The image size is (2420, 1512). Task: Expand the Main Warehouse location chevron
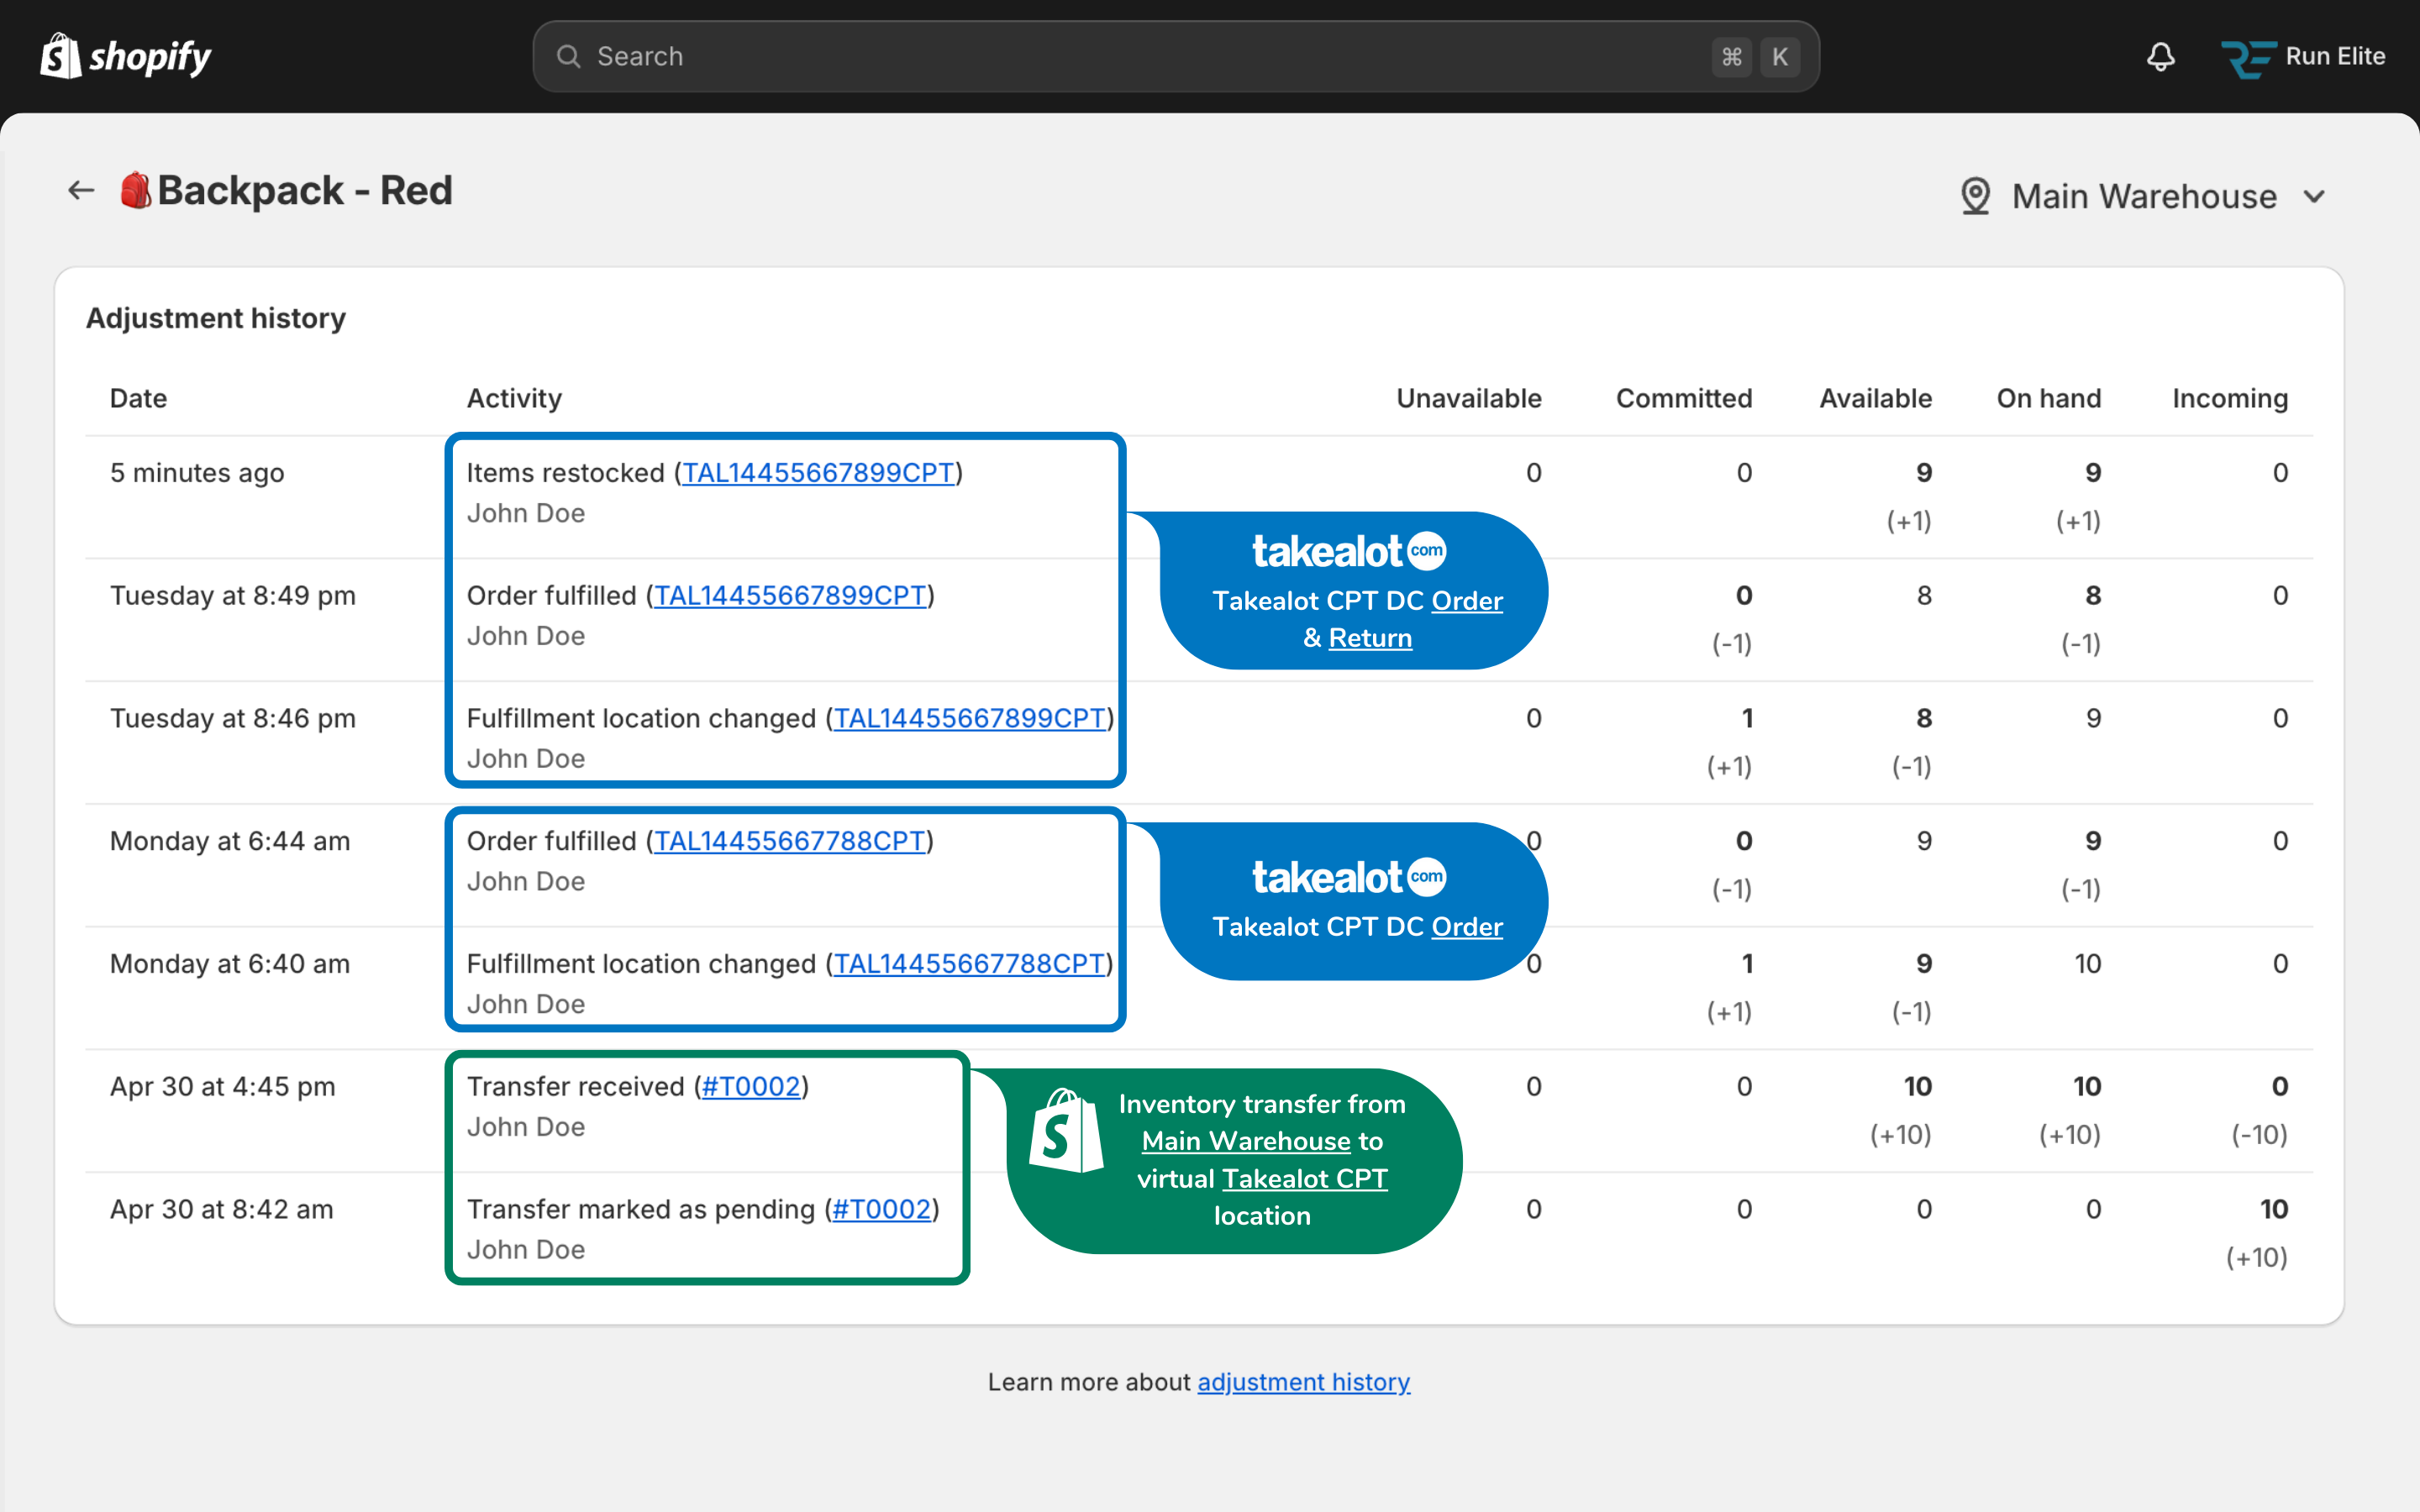click(2314, 196)
